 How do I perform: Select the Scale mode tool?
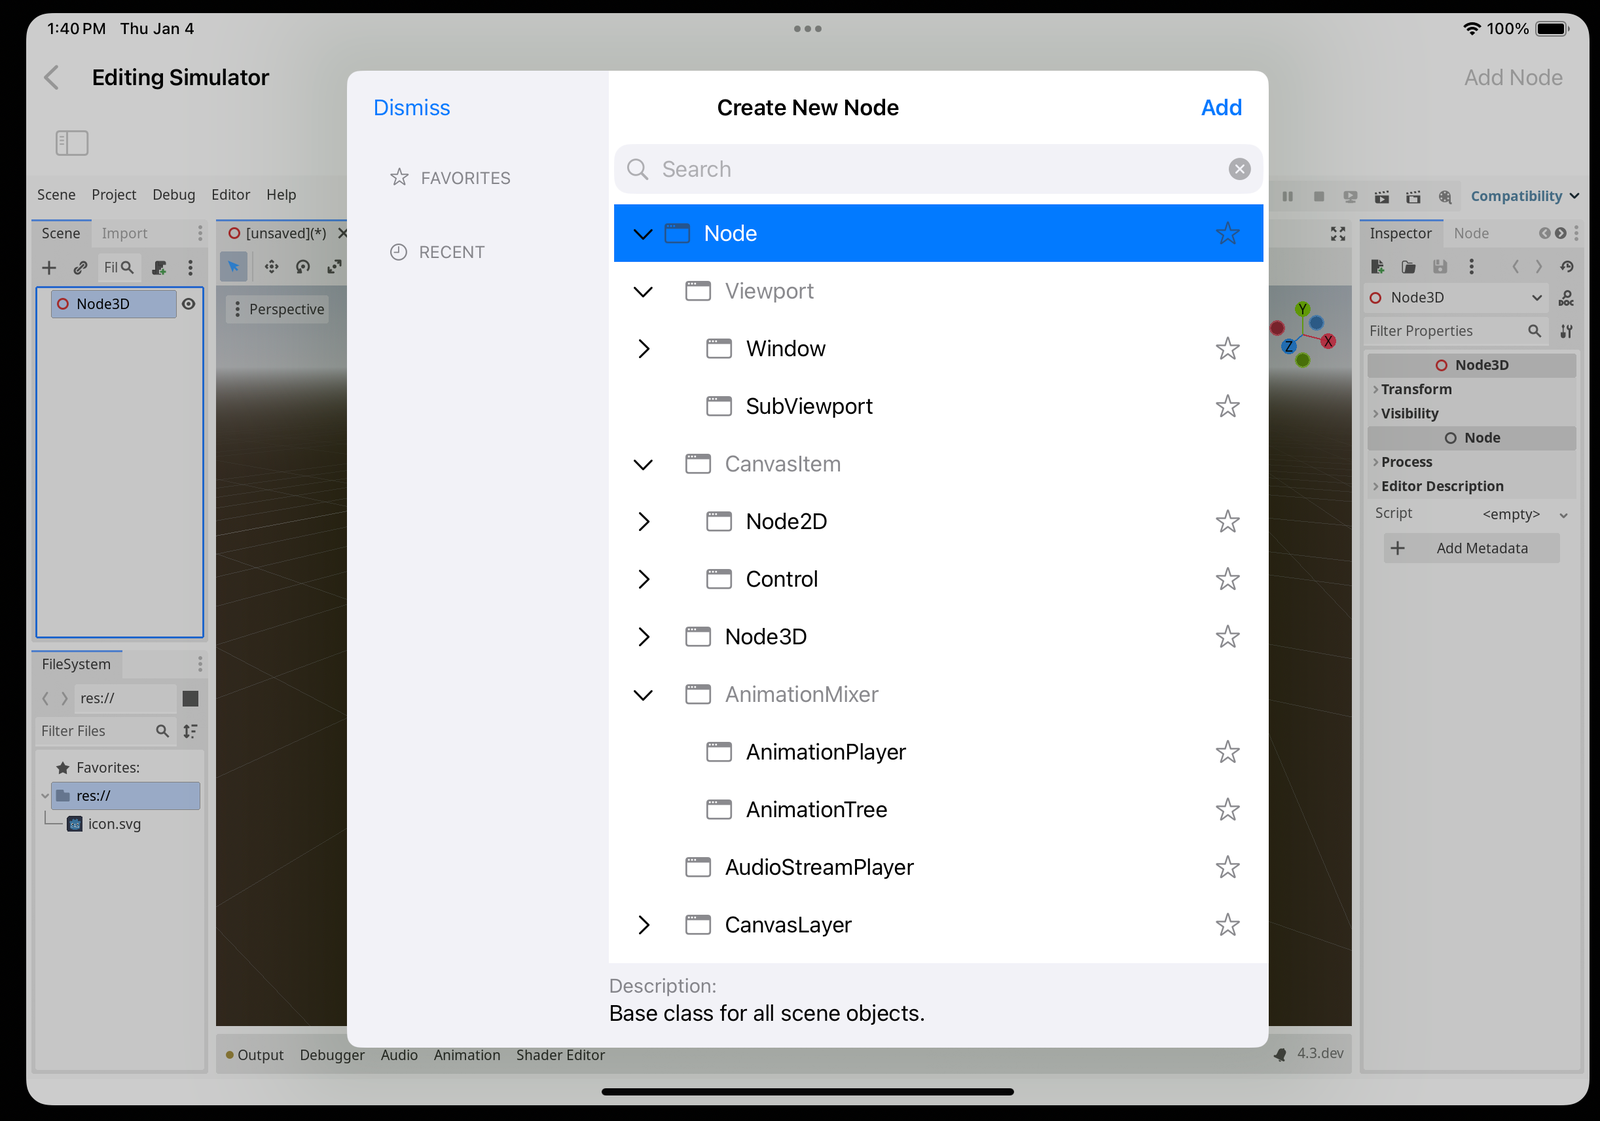coord(334,267)
